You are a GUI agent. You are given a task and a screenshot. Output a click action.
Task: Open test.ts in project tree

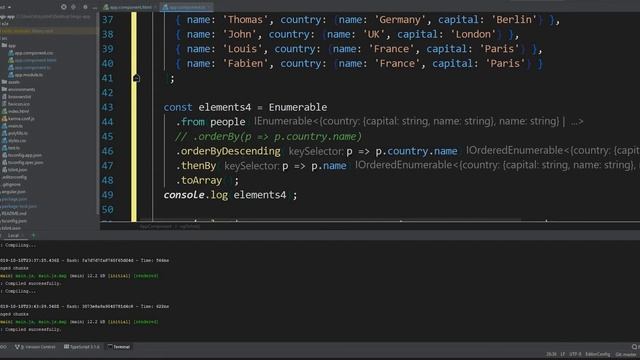[x=11, y=148]
